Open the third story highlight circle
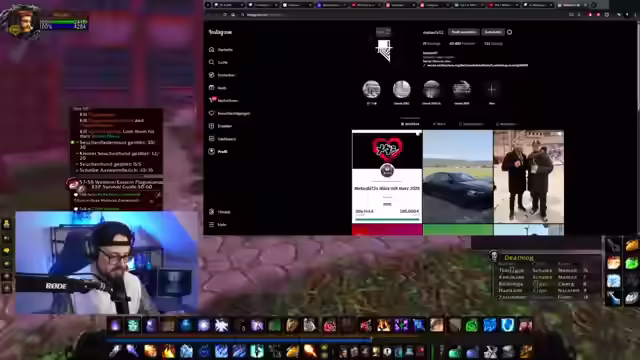This screenshot has width=640, height=360. (x=431, y=89)
